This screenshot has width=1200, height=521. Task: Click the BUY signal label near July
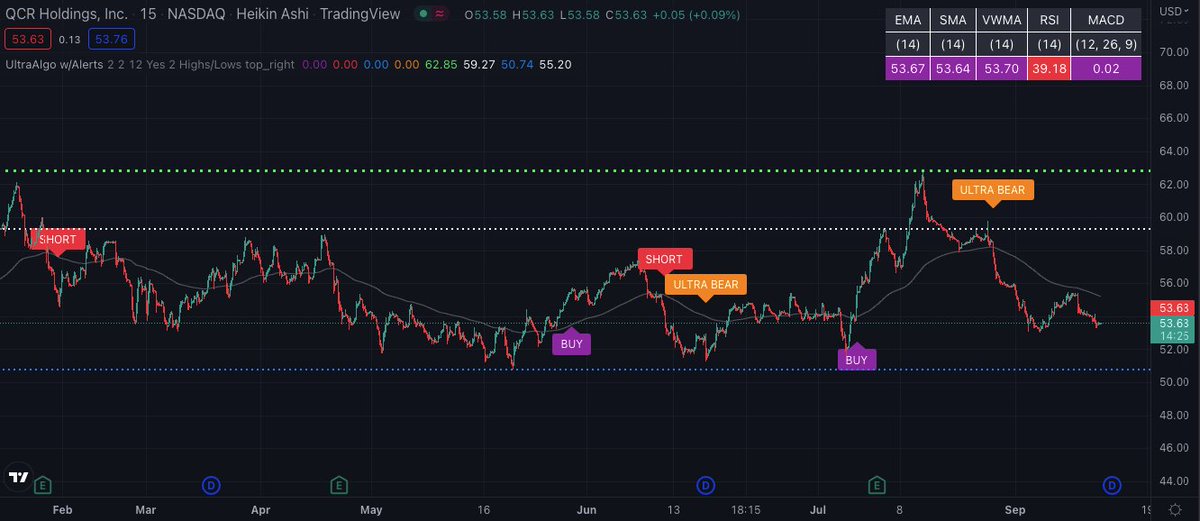point(856,359)
